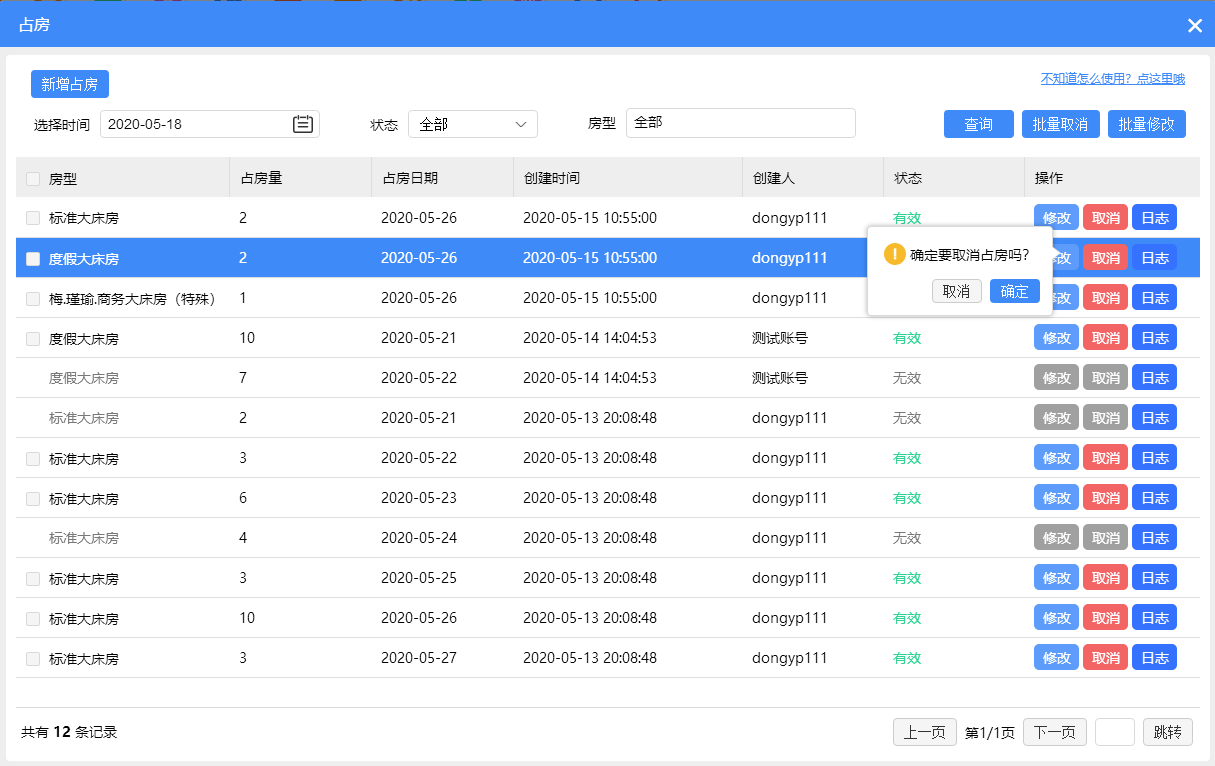Click 修改 for 标准大床房 dated 2020-05-22
Image resolution: width=1215 pixels, height=766 pixels.
pos(1056,457)
